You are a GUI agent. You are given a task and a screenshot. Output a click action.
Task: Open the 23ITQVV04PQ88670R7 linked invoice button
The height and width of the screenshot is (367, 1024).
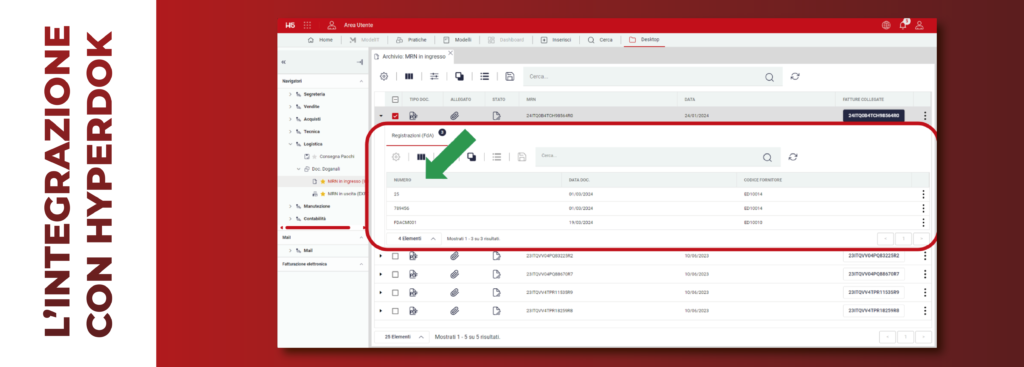pyautogui.click(x=874, y=274)
